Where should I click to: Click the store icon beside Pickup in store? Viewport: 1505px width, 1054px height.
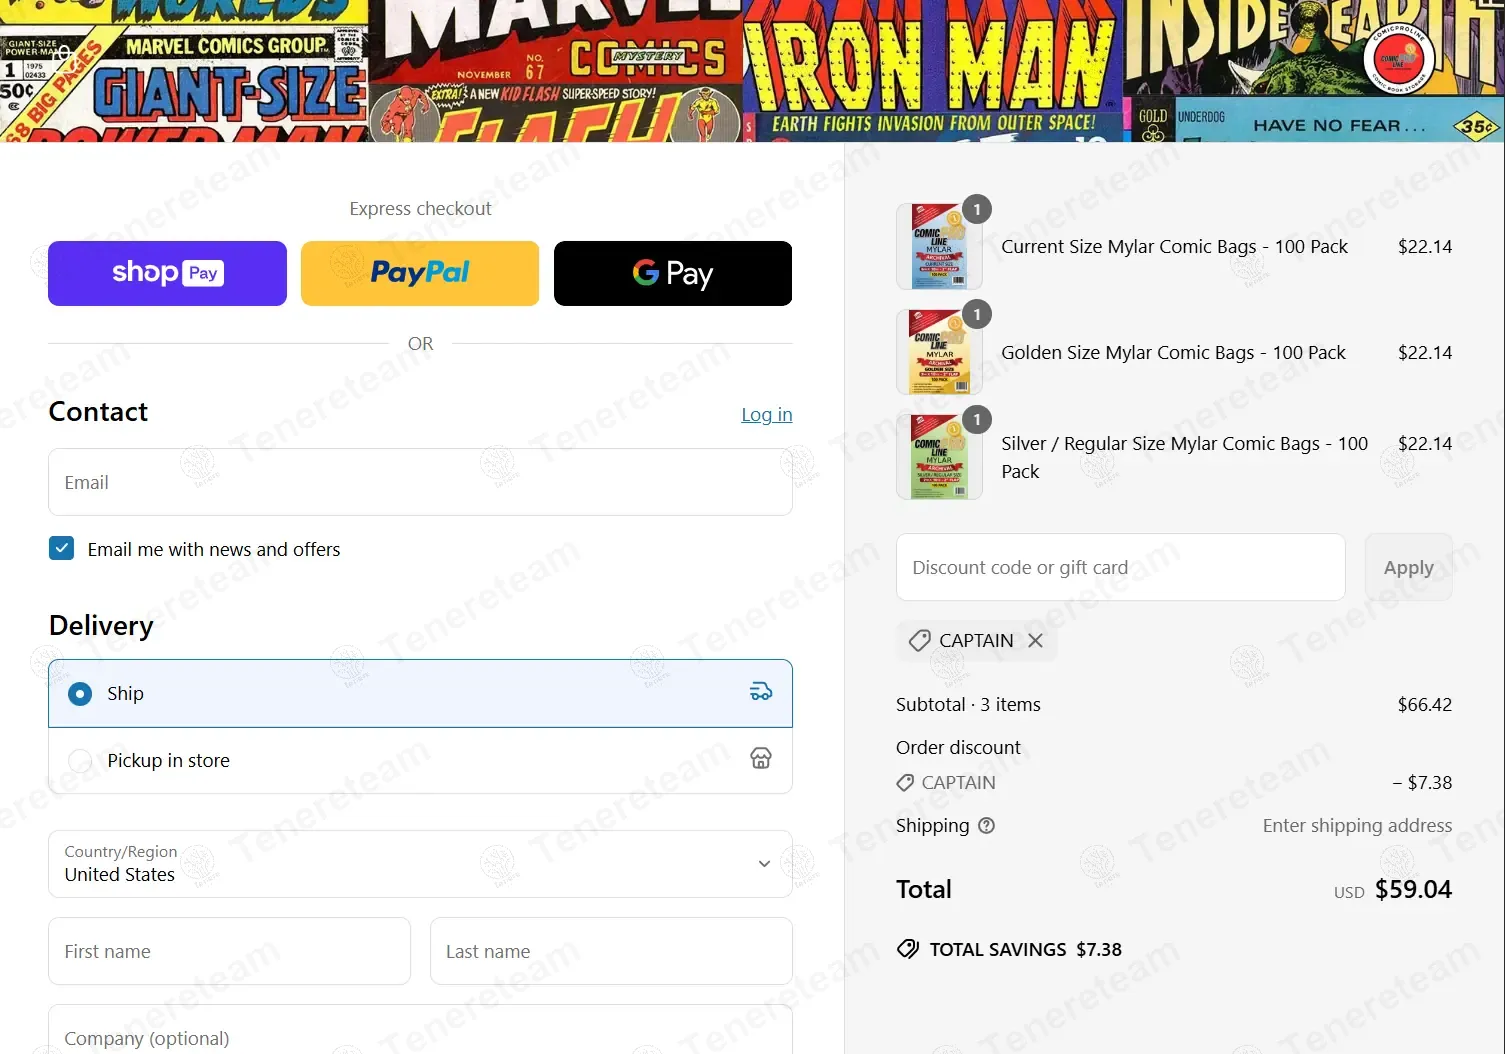(x=760, y=759)
